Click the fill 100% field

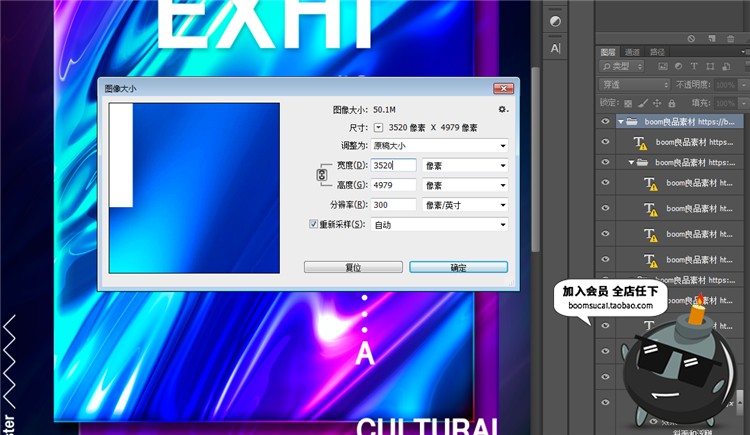[726, 103]
